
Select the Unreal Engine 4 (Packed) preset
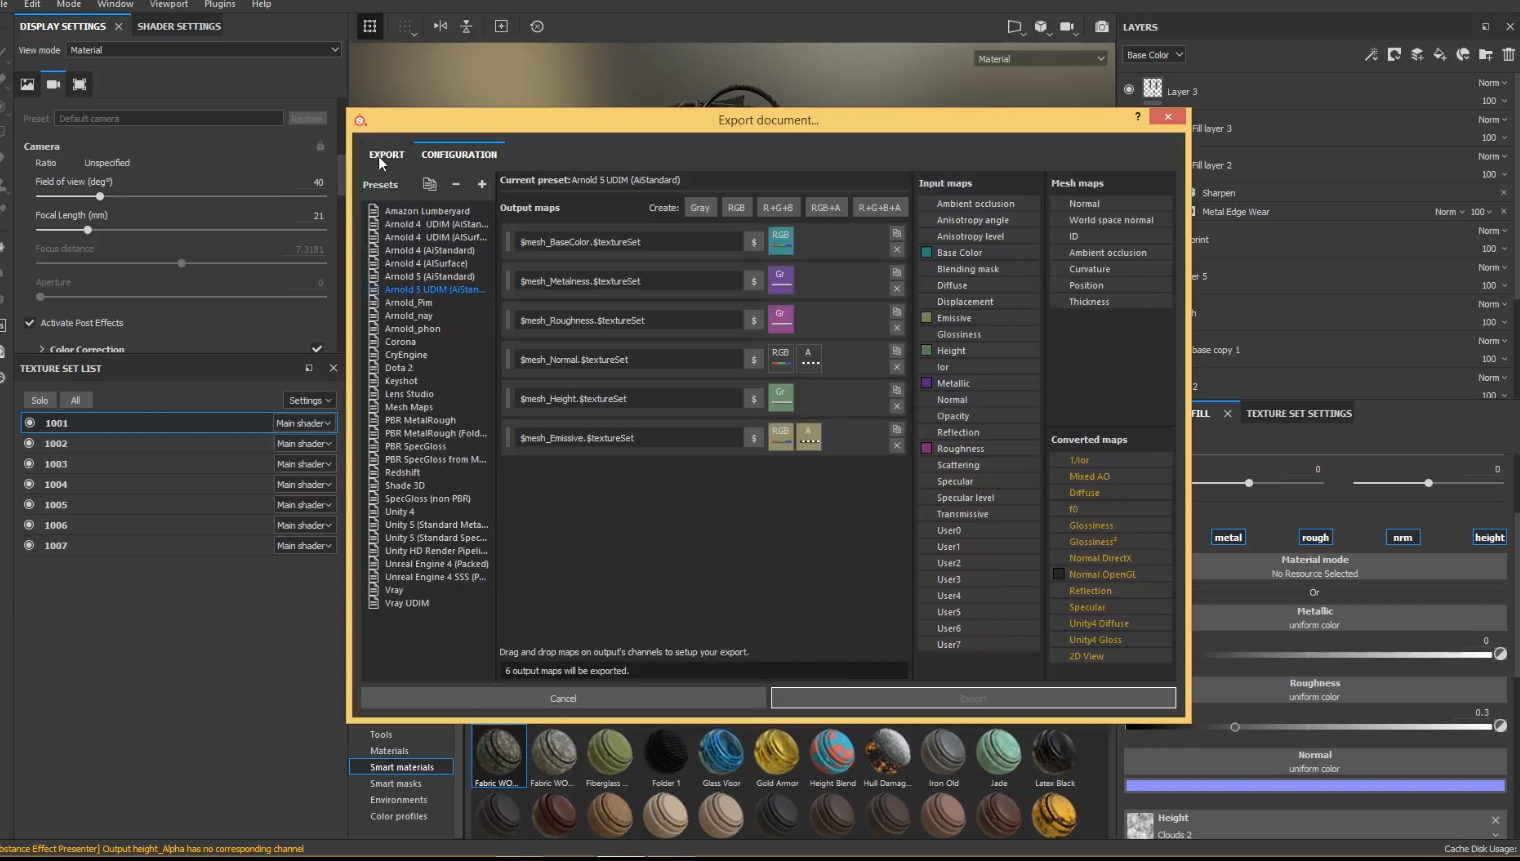[x=436, y=564]
